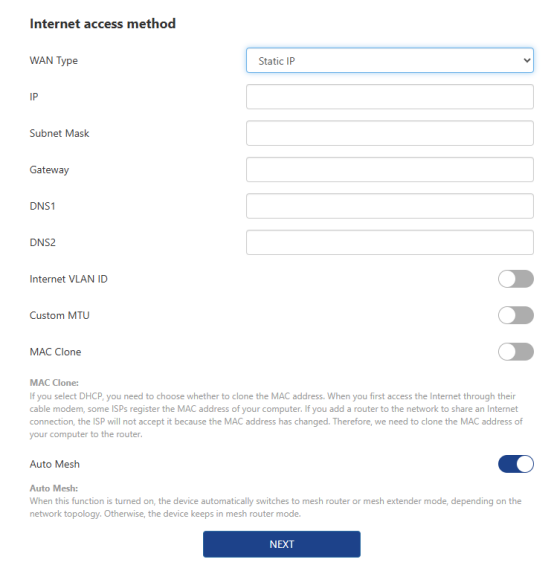554x568 pixels.
Task: Click into the Subnet Mask input box
Action: [x=390, y=133]
